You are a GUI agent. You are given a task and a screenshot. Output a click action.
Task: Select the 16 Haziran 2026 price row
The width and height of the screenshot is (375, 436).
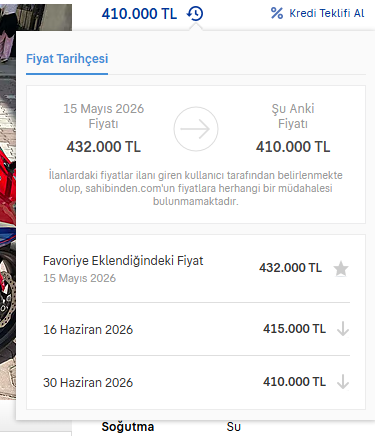coord(196,329)
